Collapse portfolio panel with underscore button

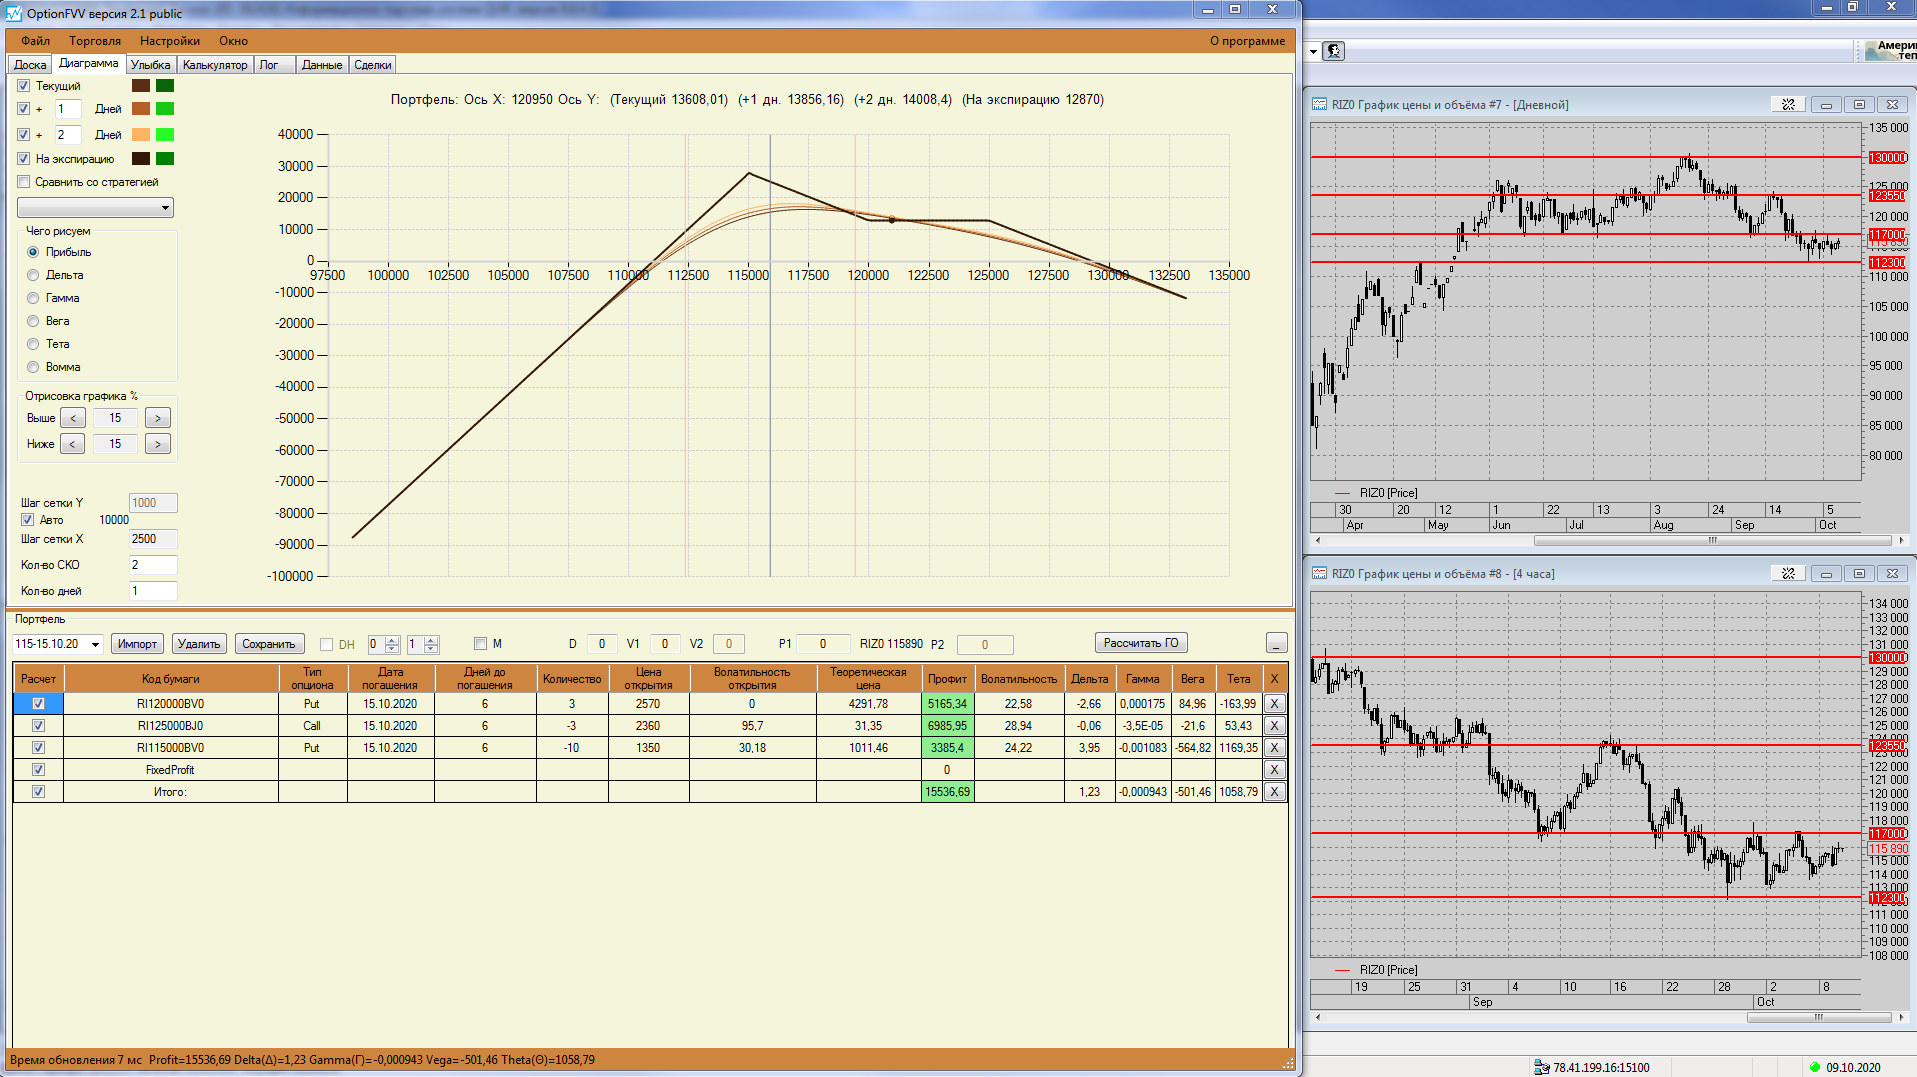[x=1276, y=643]
